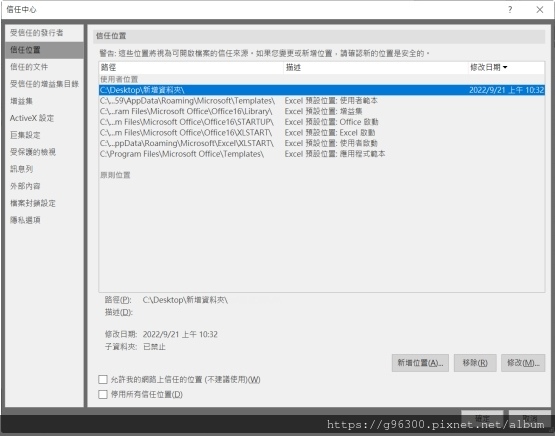Click description Excel 預設位置: 應用程式範本
The width and height of the screenshot is (555, 436).
(335, 154)
